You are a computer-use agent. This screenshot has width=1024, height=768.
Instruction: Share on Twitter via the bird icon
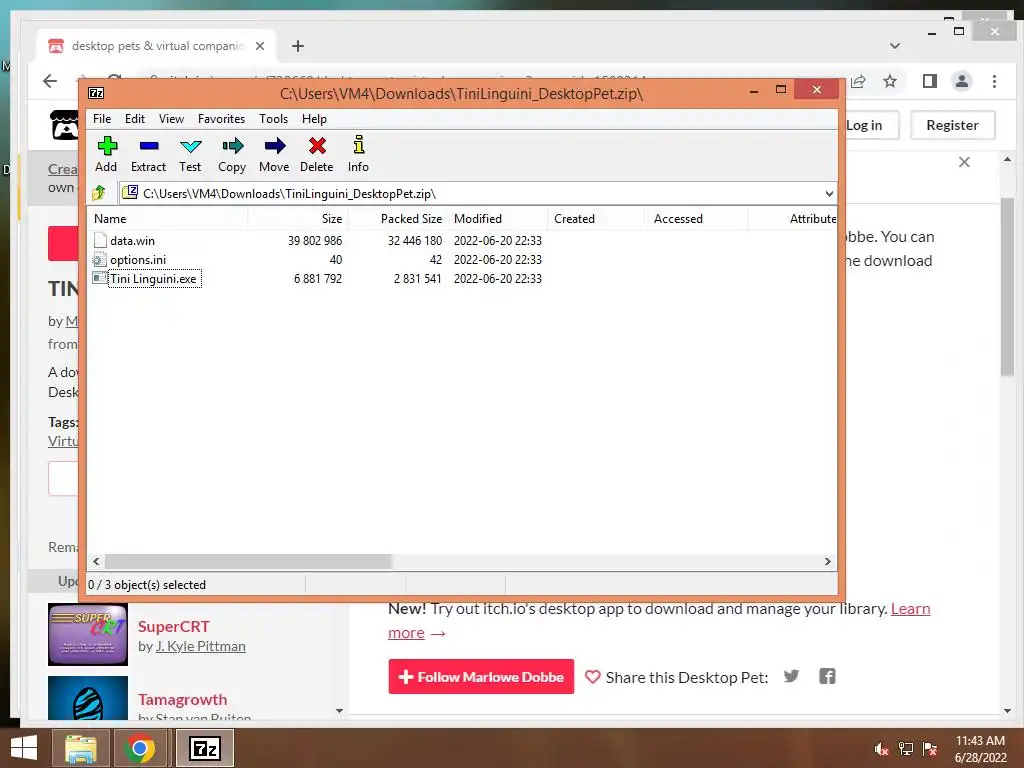792,676
